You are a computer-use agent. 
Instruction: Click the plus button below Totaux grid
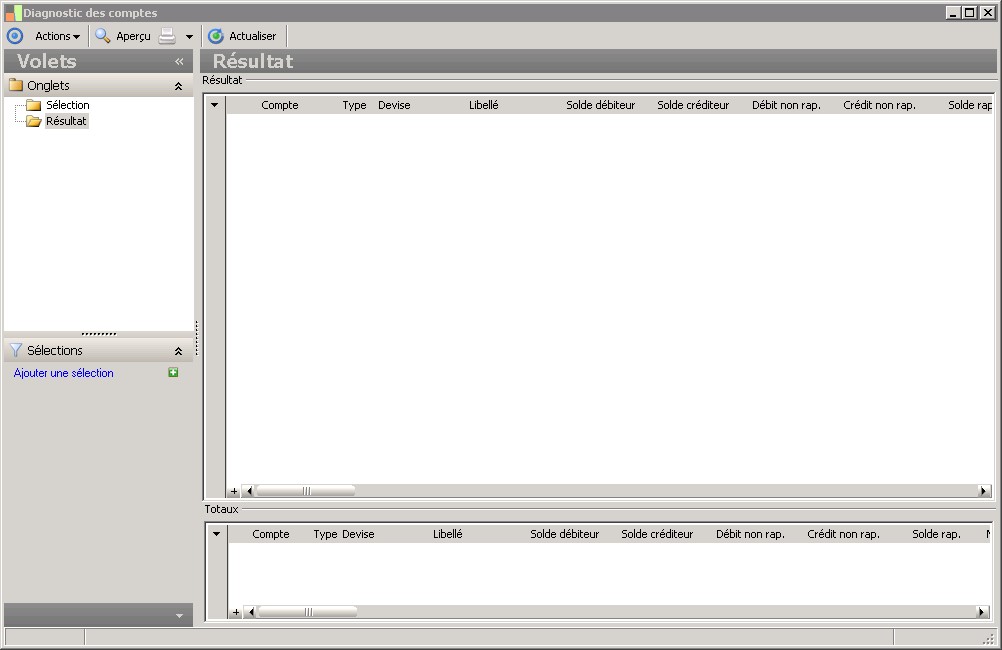click(236, 612)
